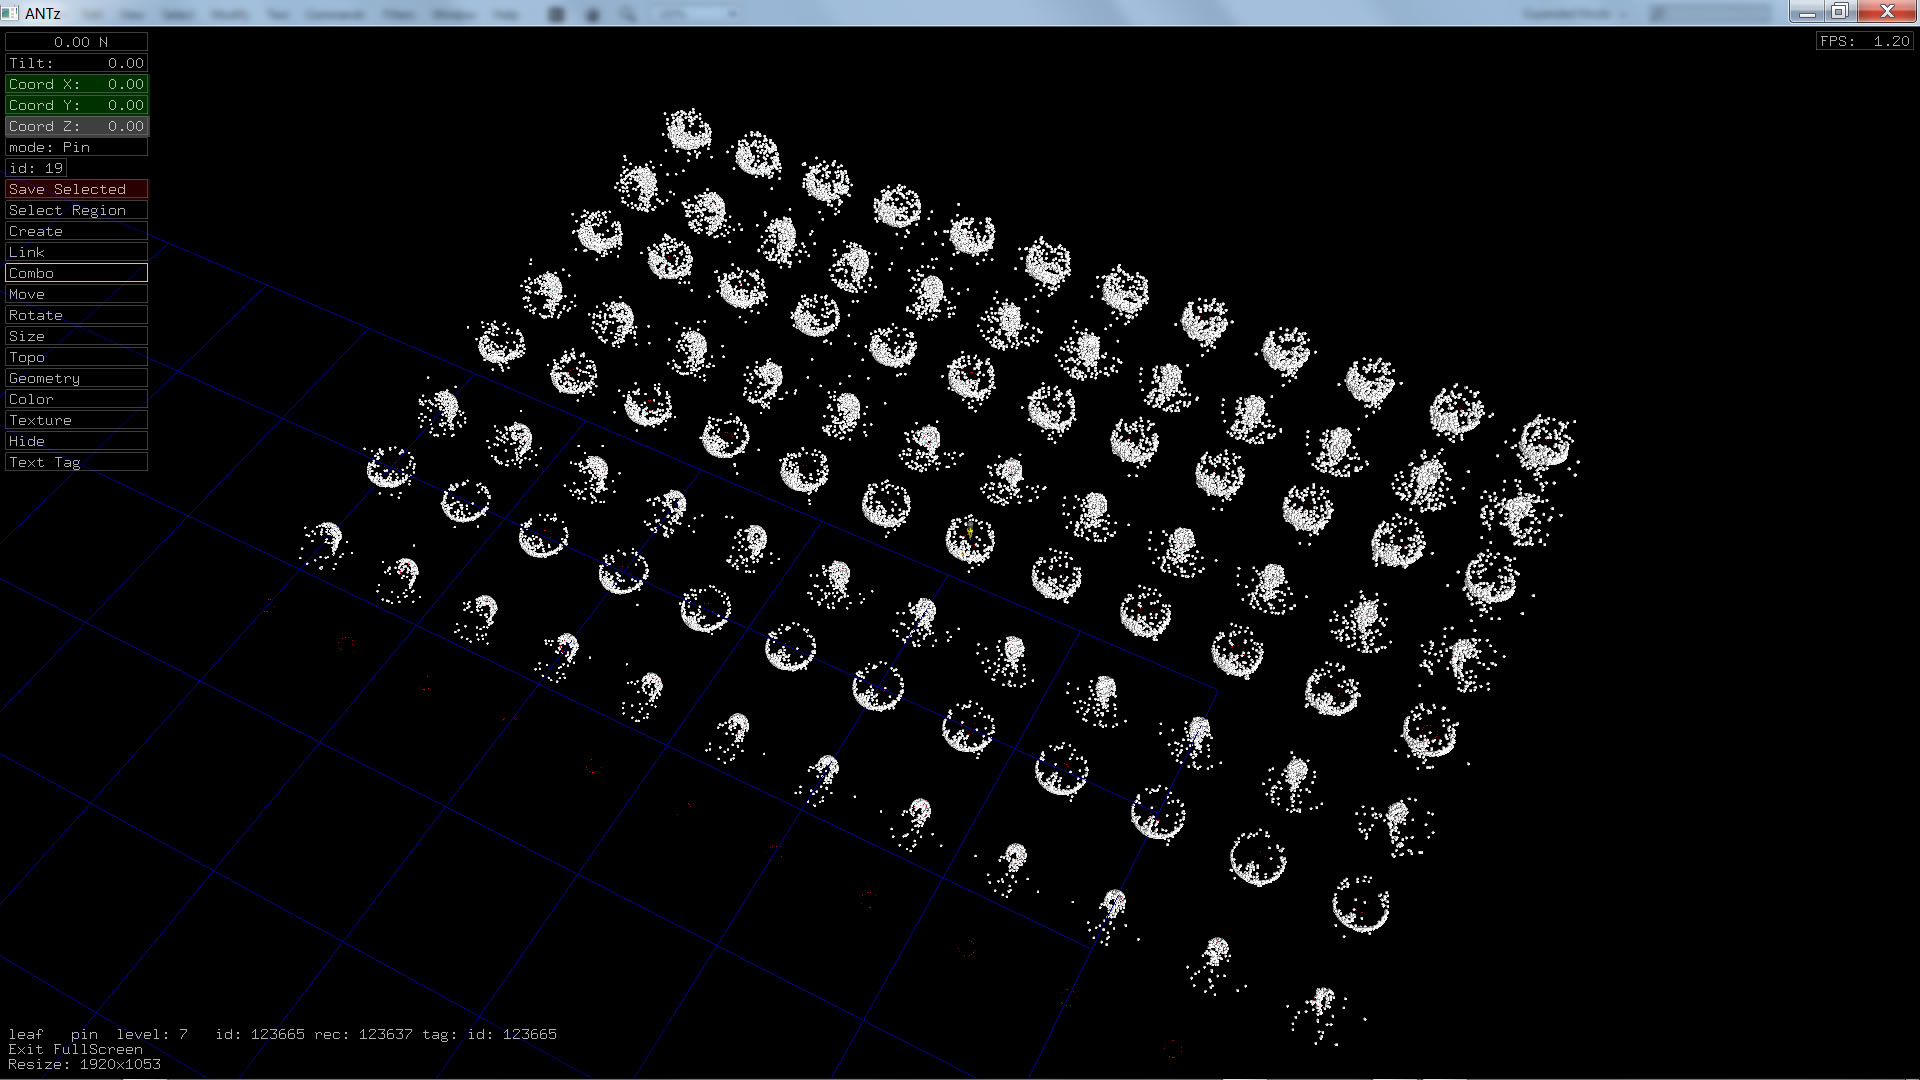The height and width of the screenshot is (1080, 1920).
Task: Click the Hide option
Action: click(76, 441)
